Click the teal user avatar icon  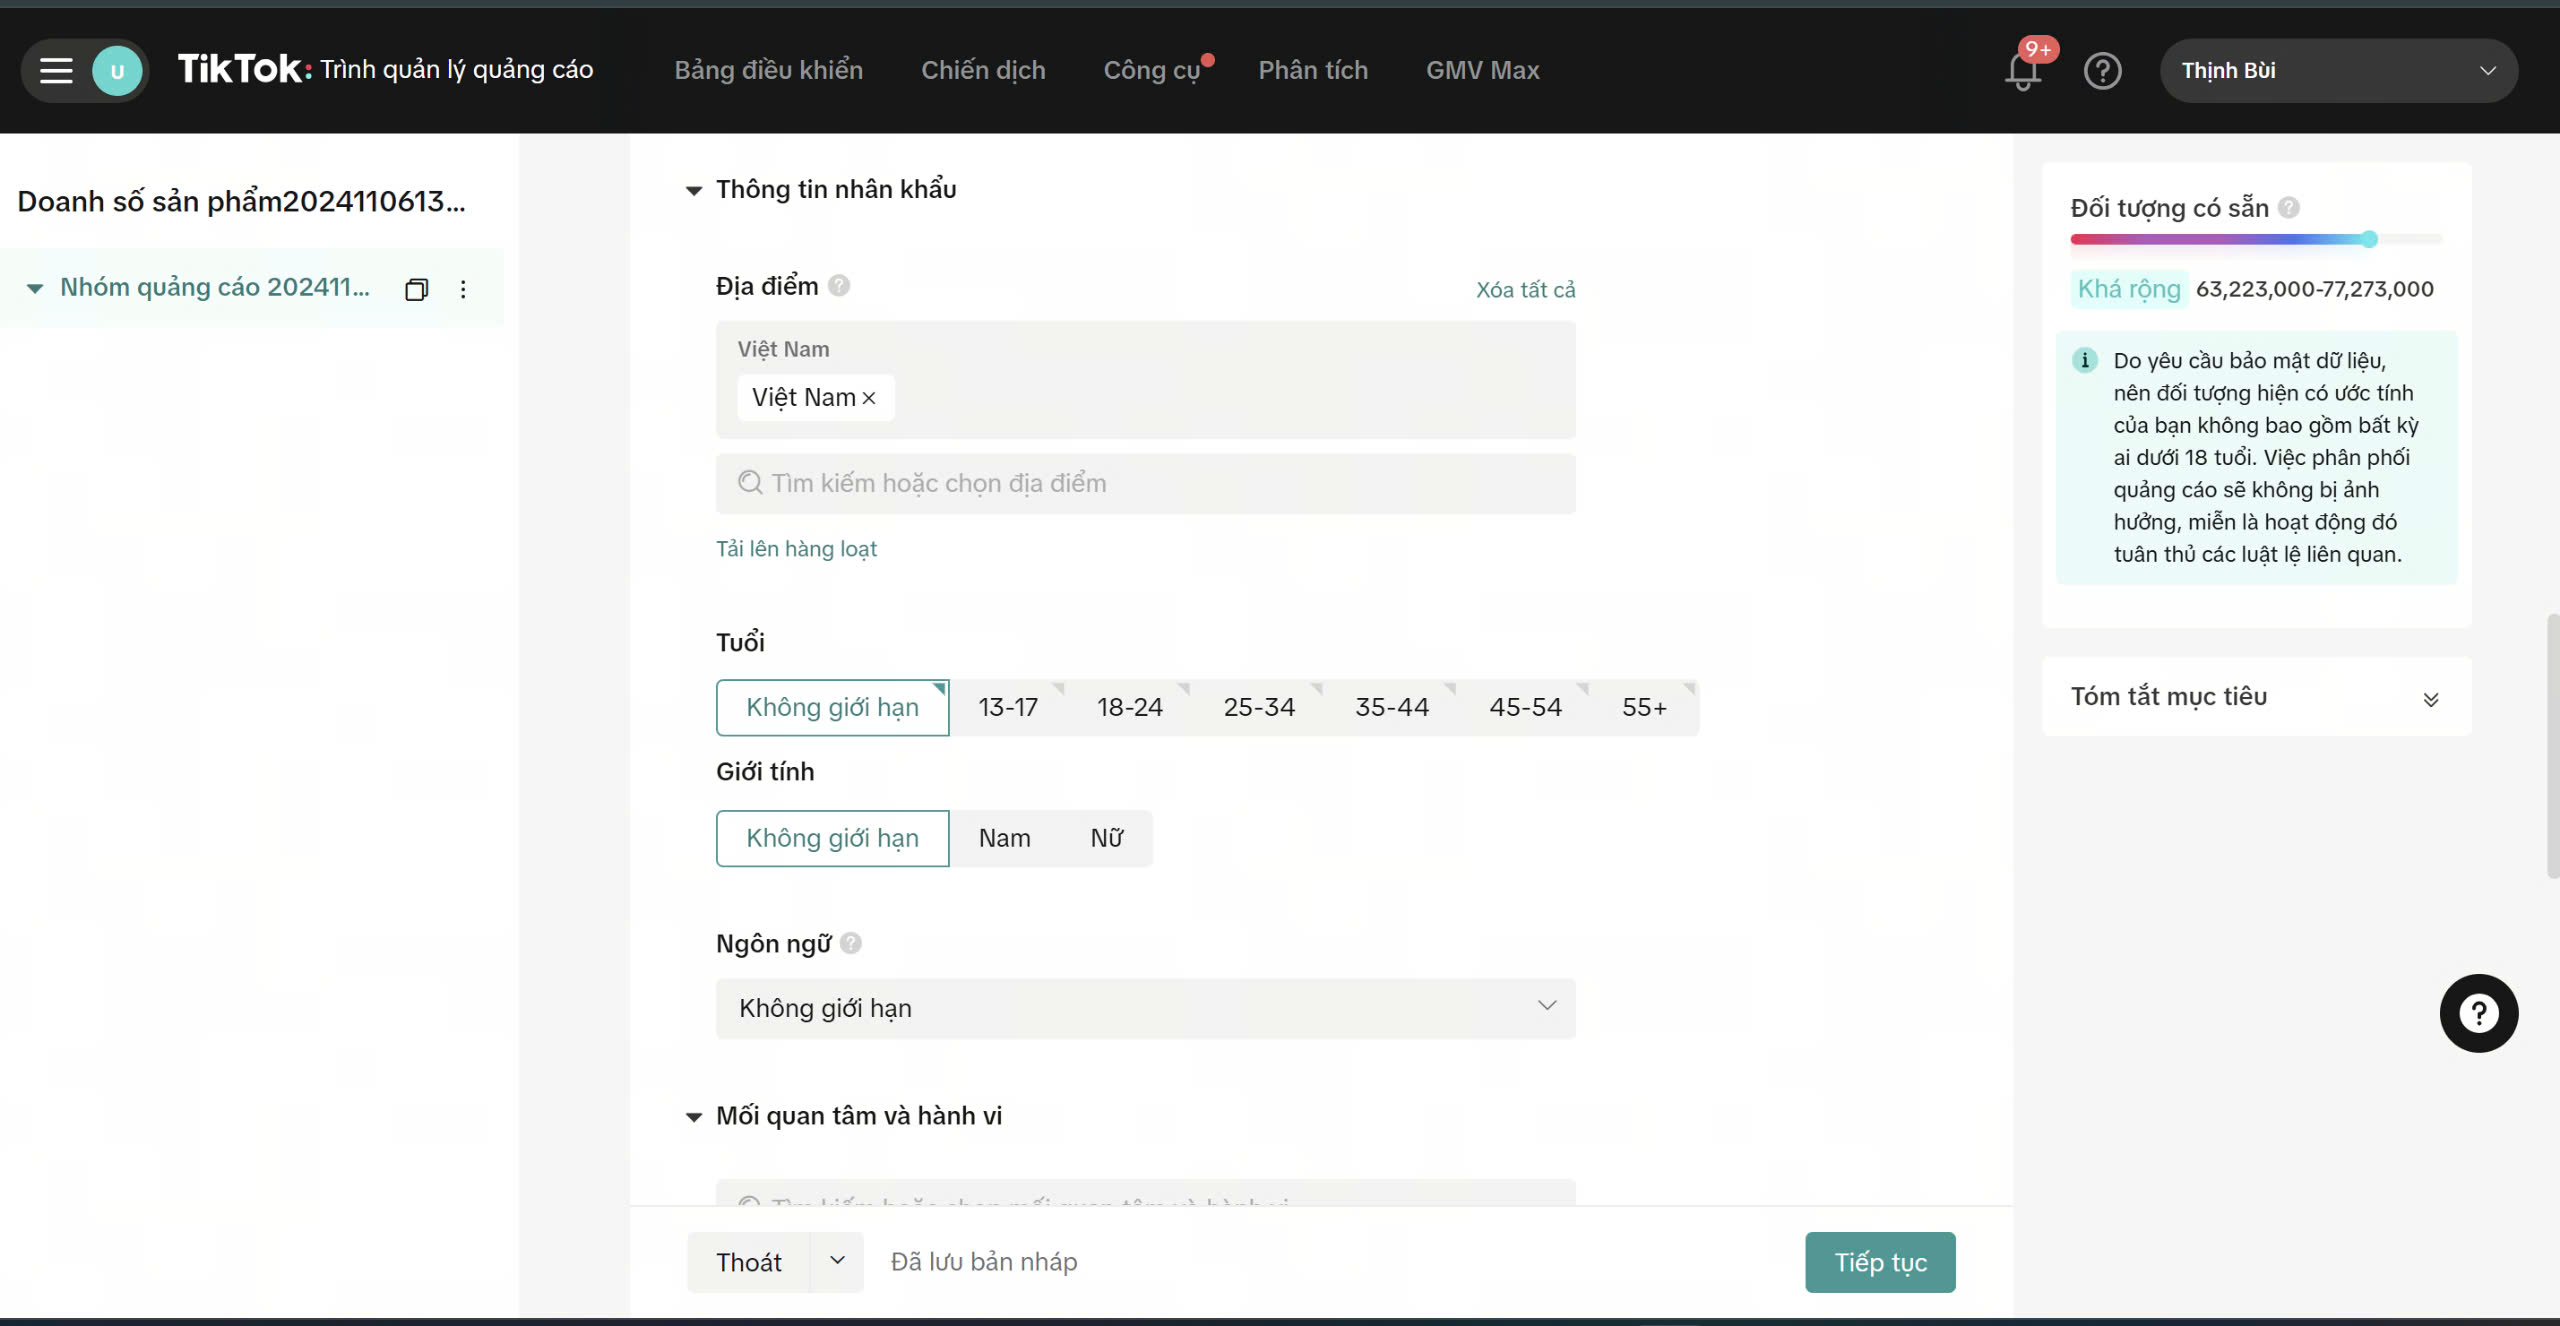tap(117, 71)
